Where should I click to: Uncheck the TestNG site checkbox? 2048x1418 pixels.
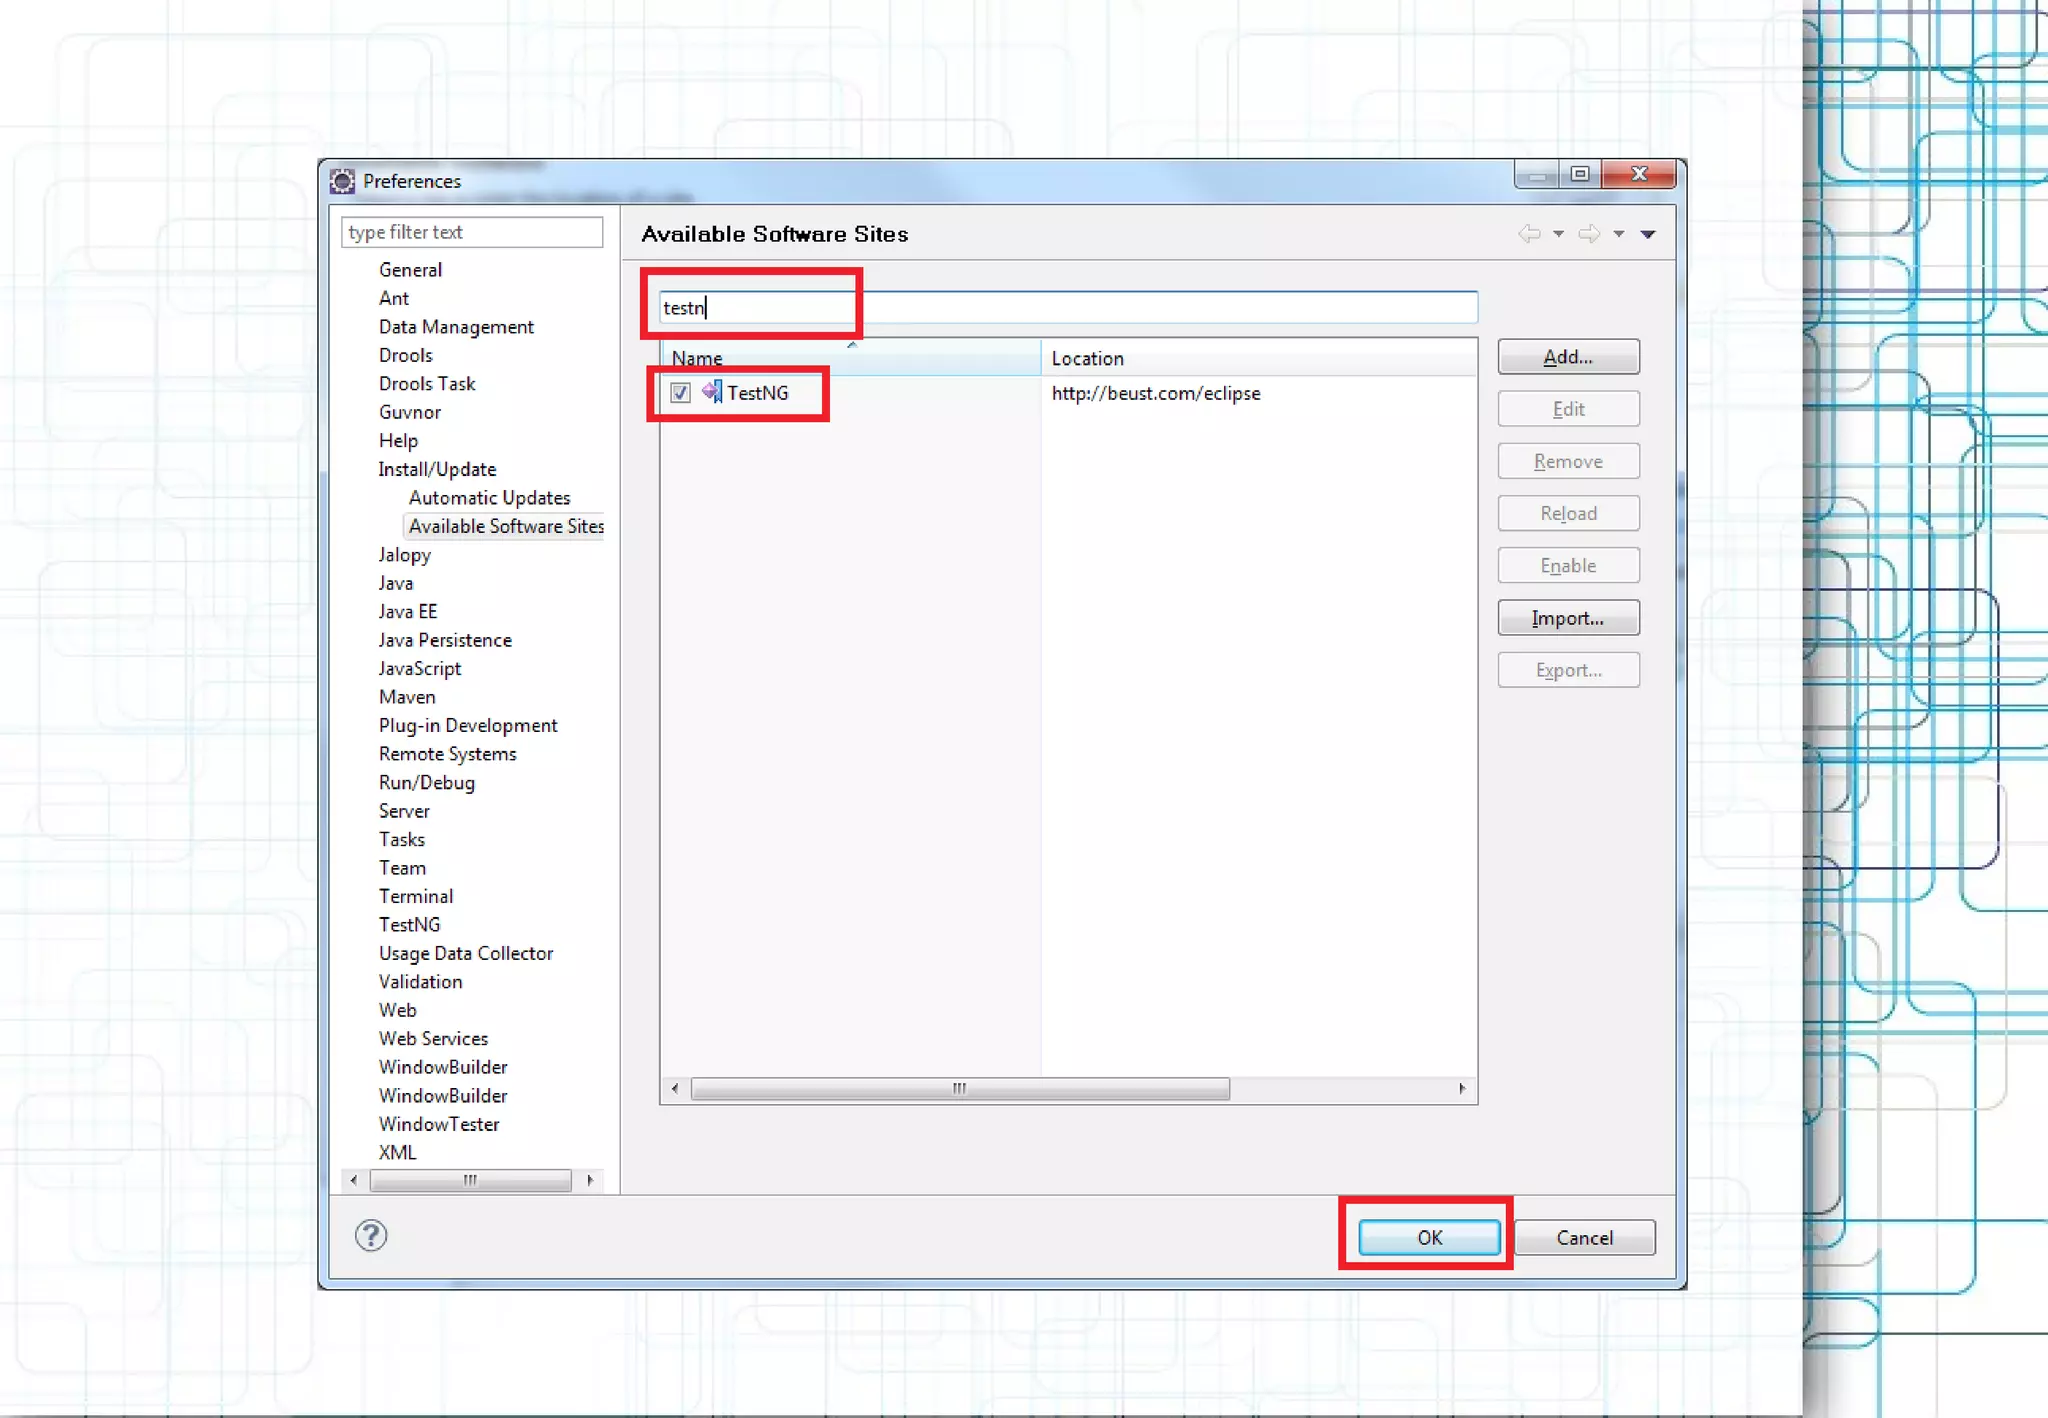[681, 393]
